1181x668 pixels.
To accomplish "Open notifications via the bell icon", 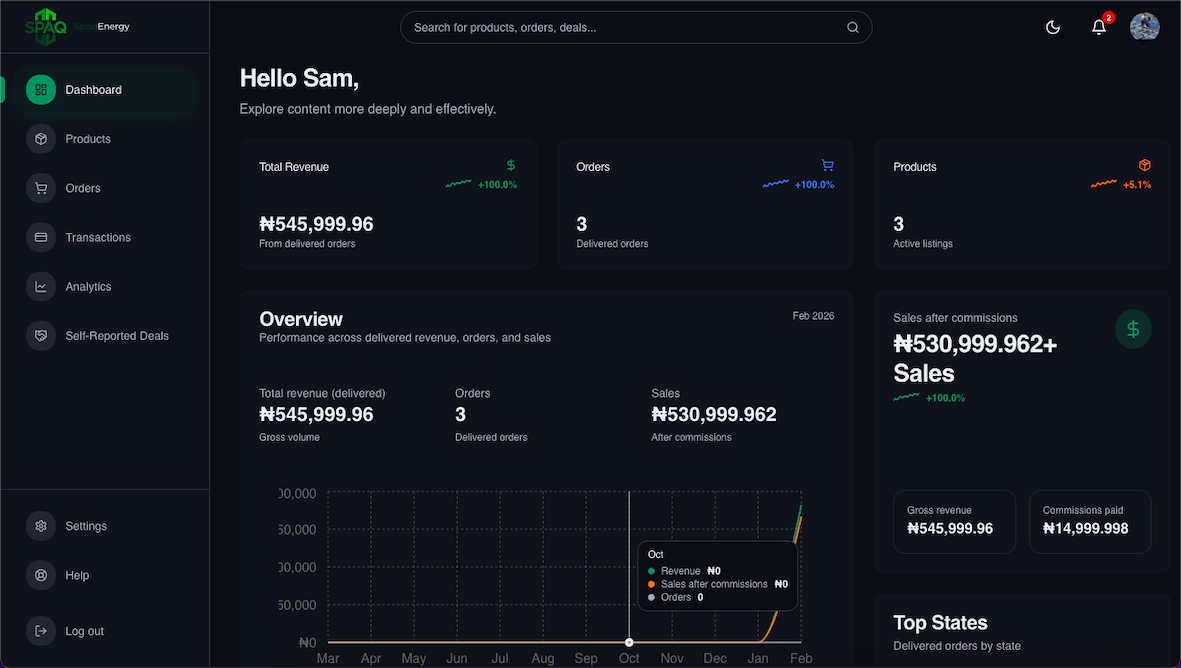I will point(1098,27).
